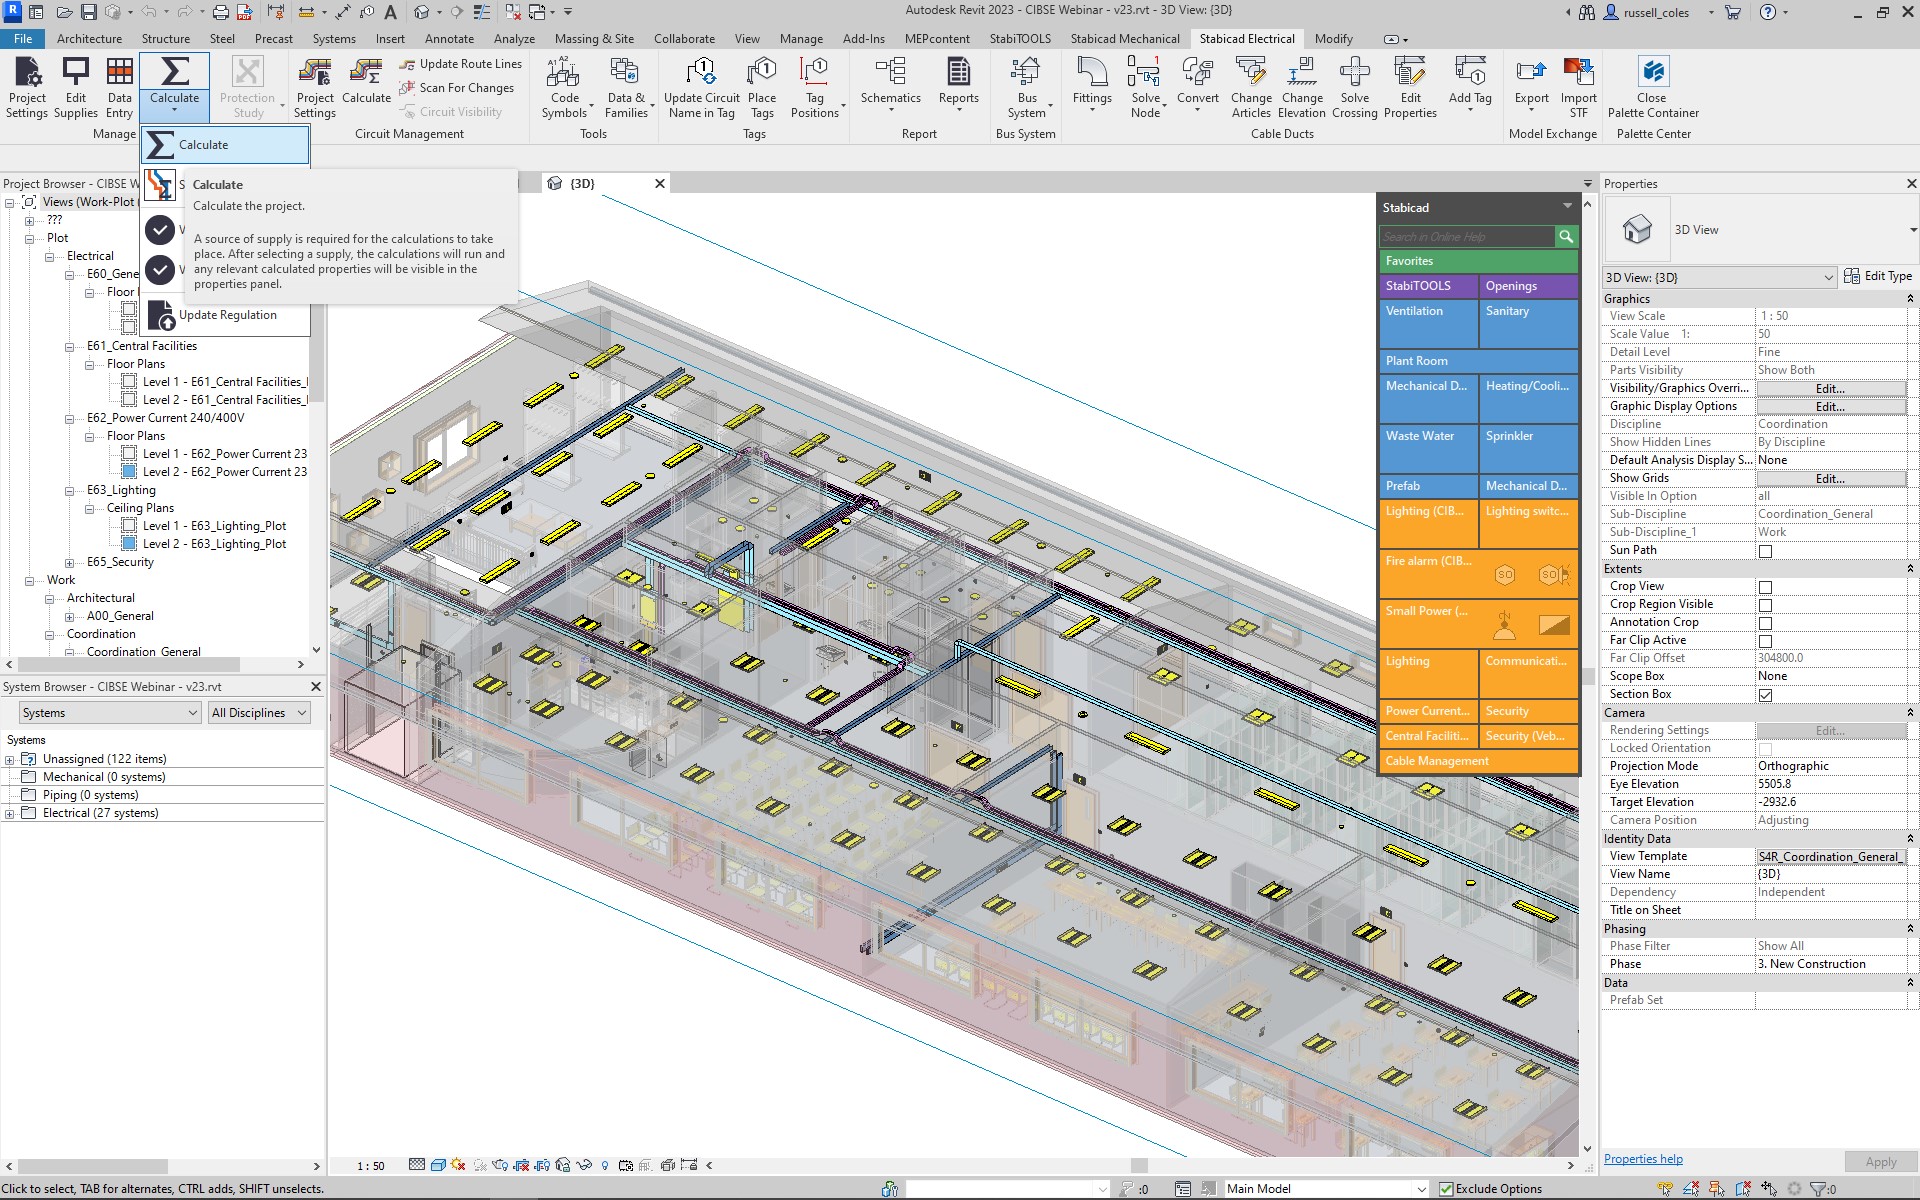Click the Stabicad online help search field

1466,237
